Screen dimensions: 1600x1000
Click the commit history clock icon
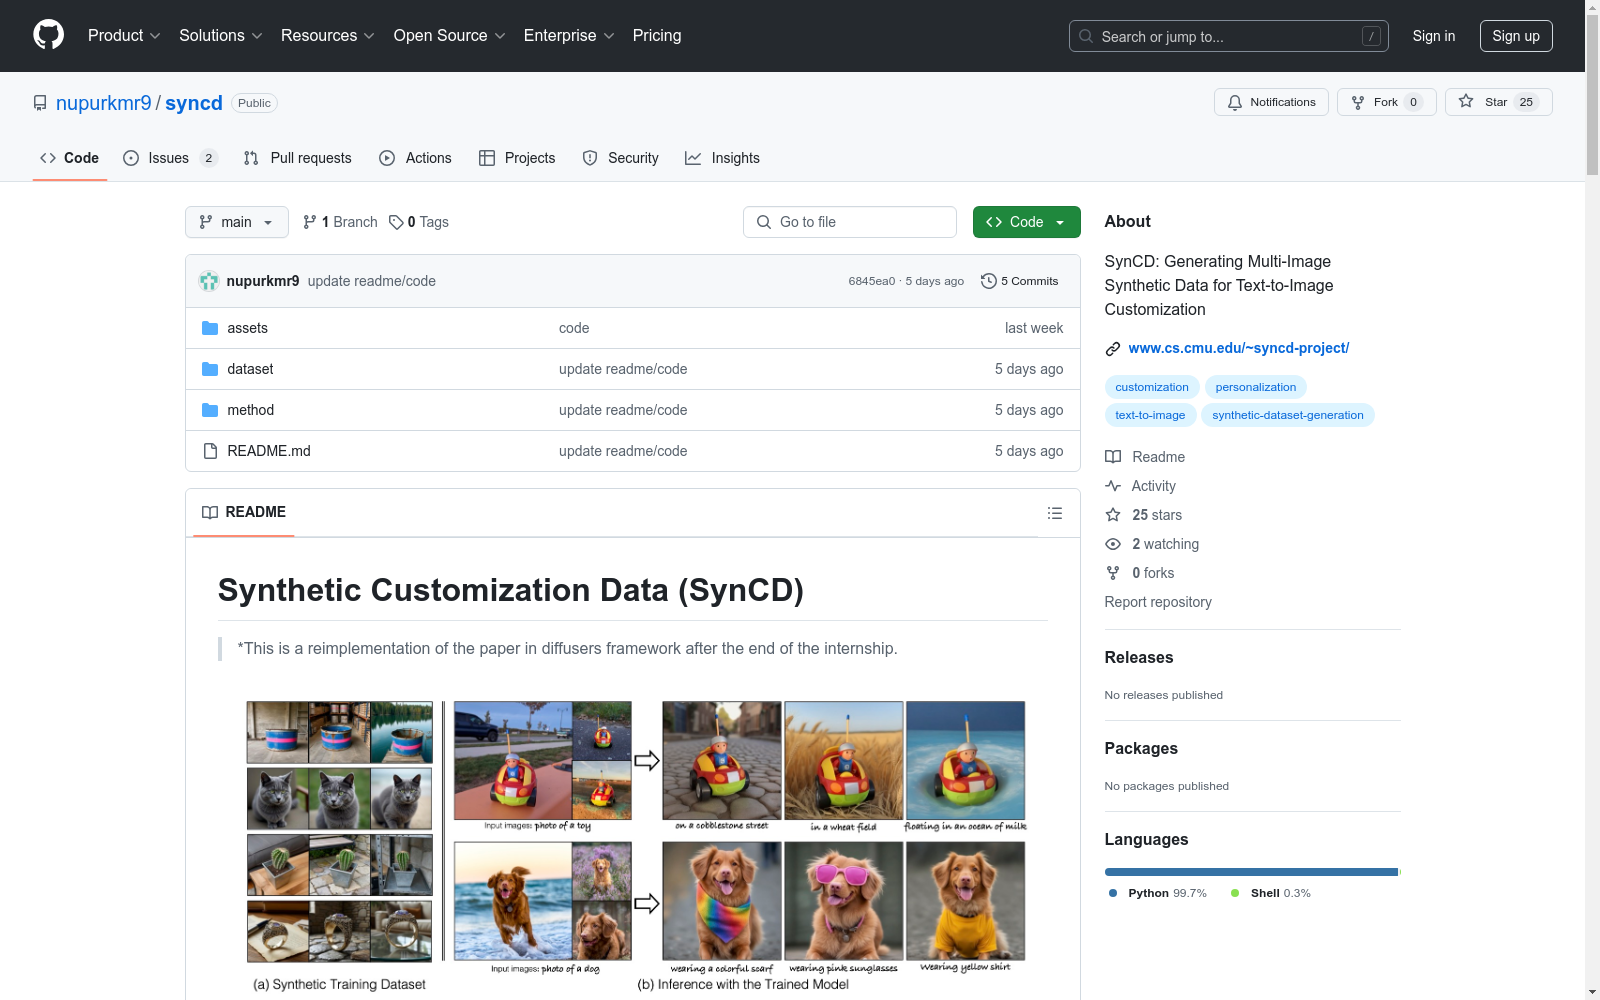pos(988,281)
